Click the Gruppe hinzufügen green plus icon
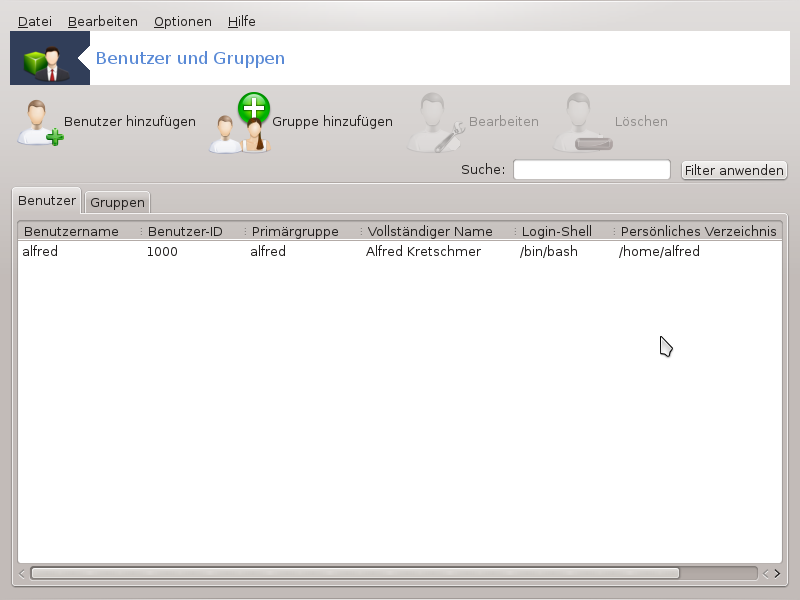 tap(254, 108)
